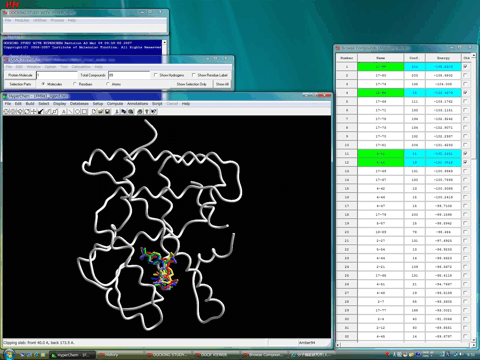Click the Open file toolbar icon

(101, 112)
